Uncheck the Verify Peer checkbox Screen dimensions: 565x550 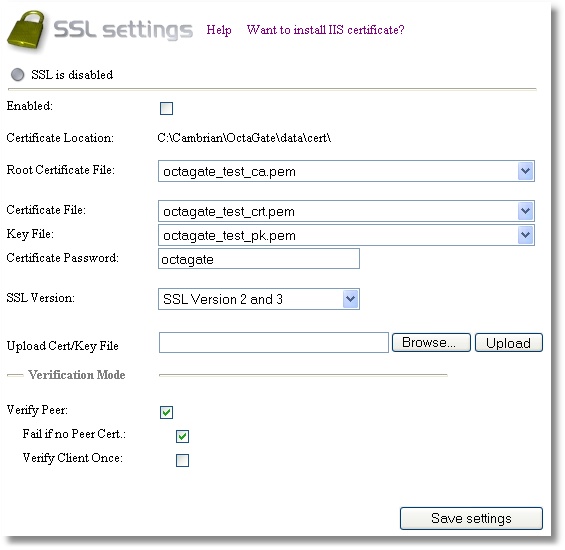(x=166, y=412)
